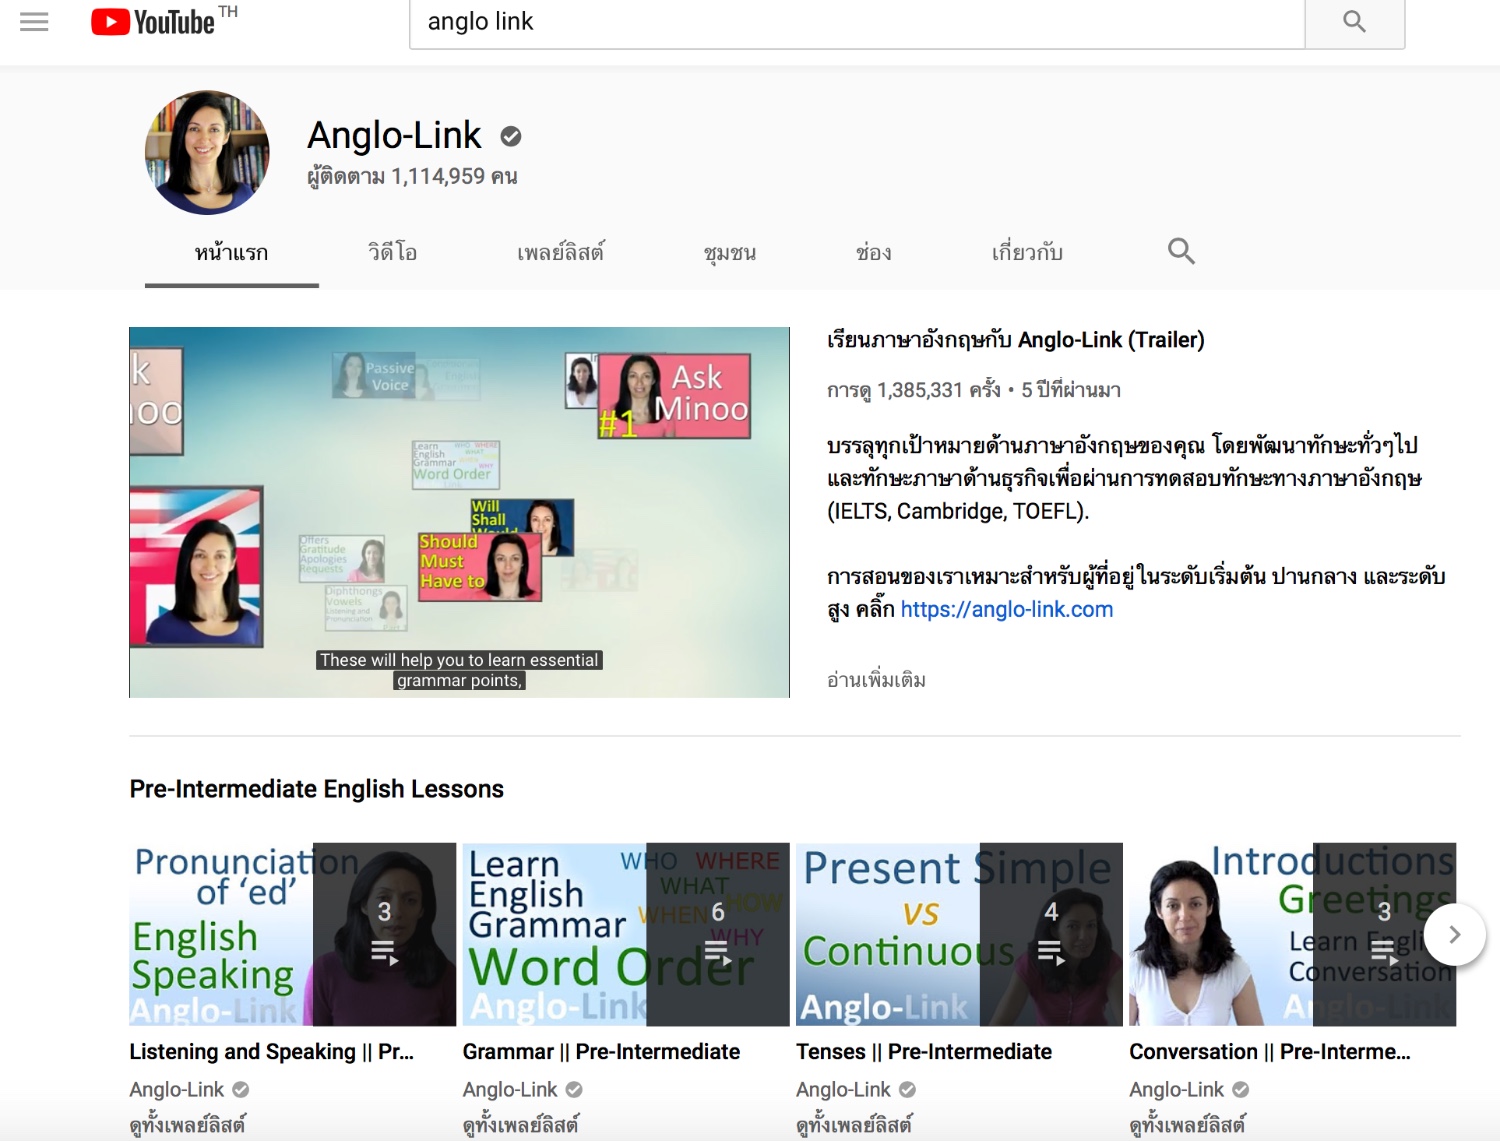This screenshot has height=1141, width=1500.
Task: Open Pronunciation of 'ed' playlist thumbnail
Action: 293,934
